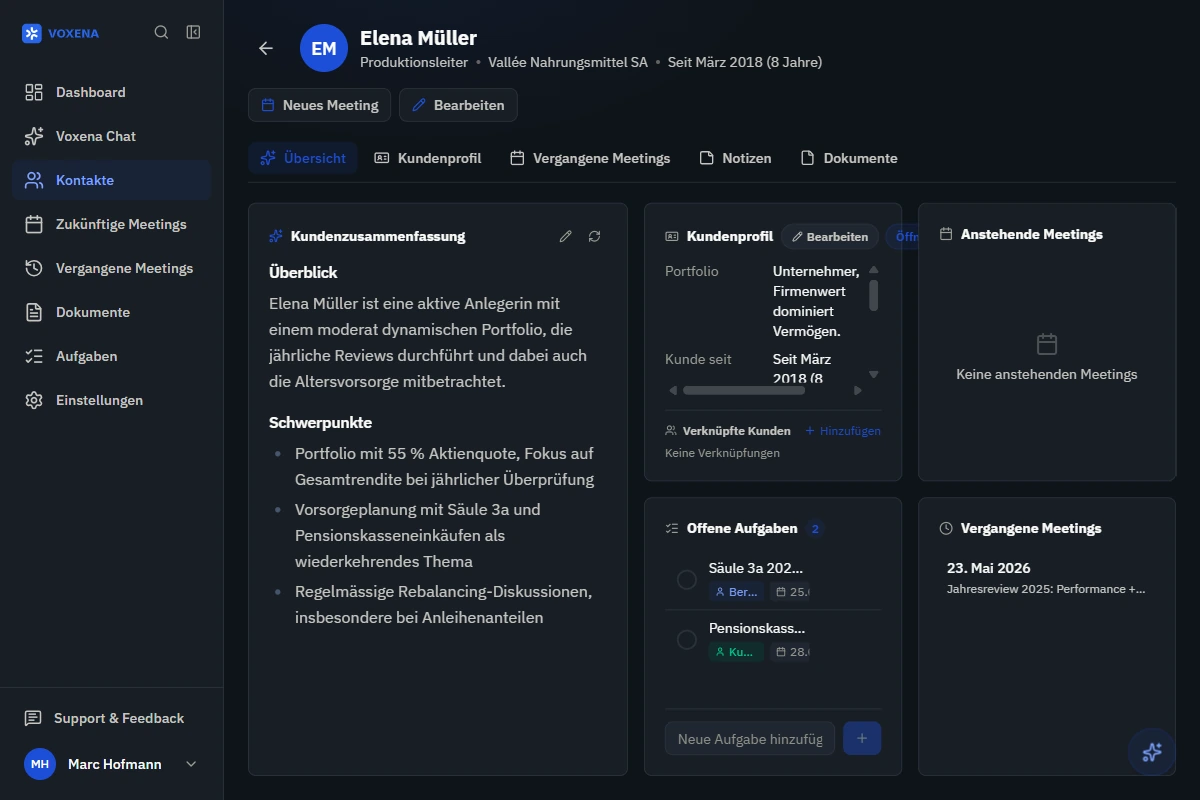Expand the Marc Hofmann user menu
Image resolution: width=1200 pixels, height=800 pixels.
tap(112, 764)
